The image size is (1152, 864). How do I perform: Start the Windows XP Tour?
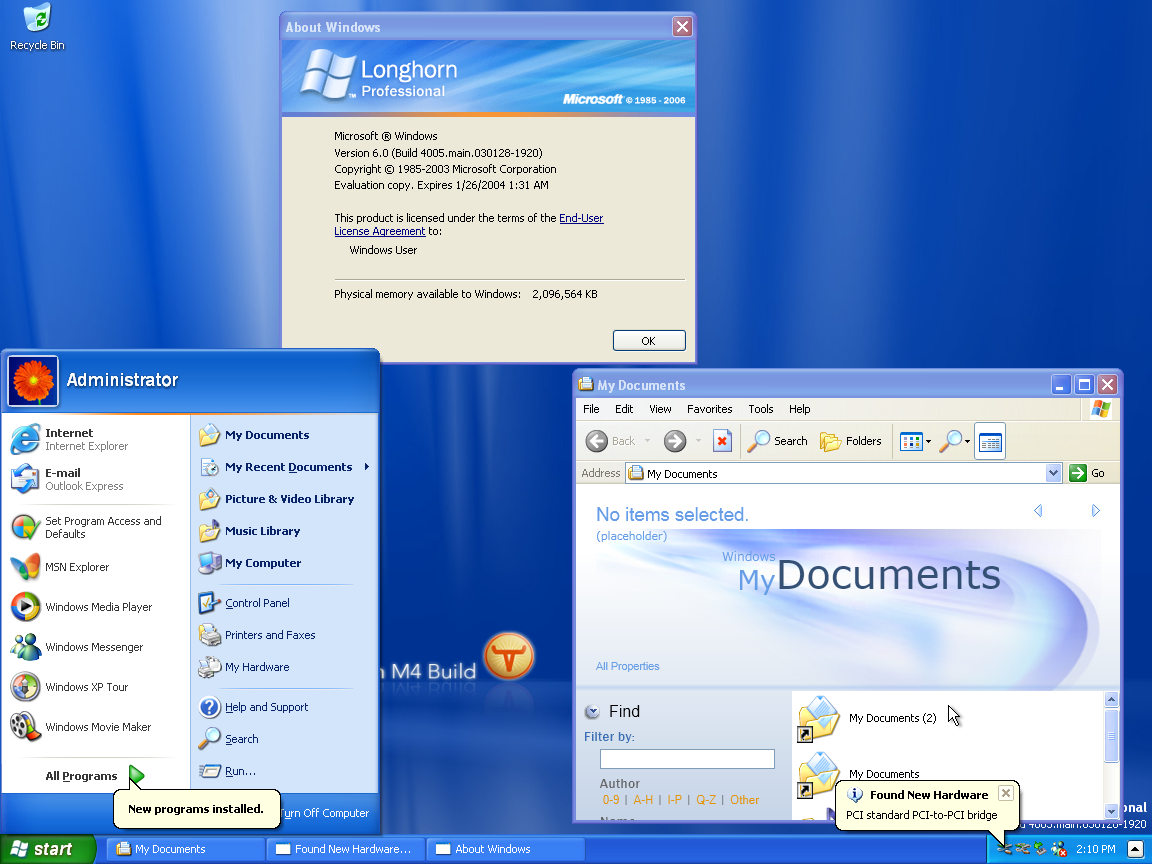[x=70, y=687]
